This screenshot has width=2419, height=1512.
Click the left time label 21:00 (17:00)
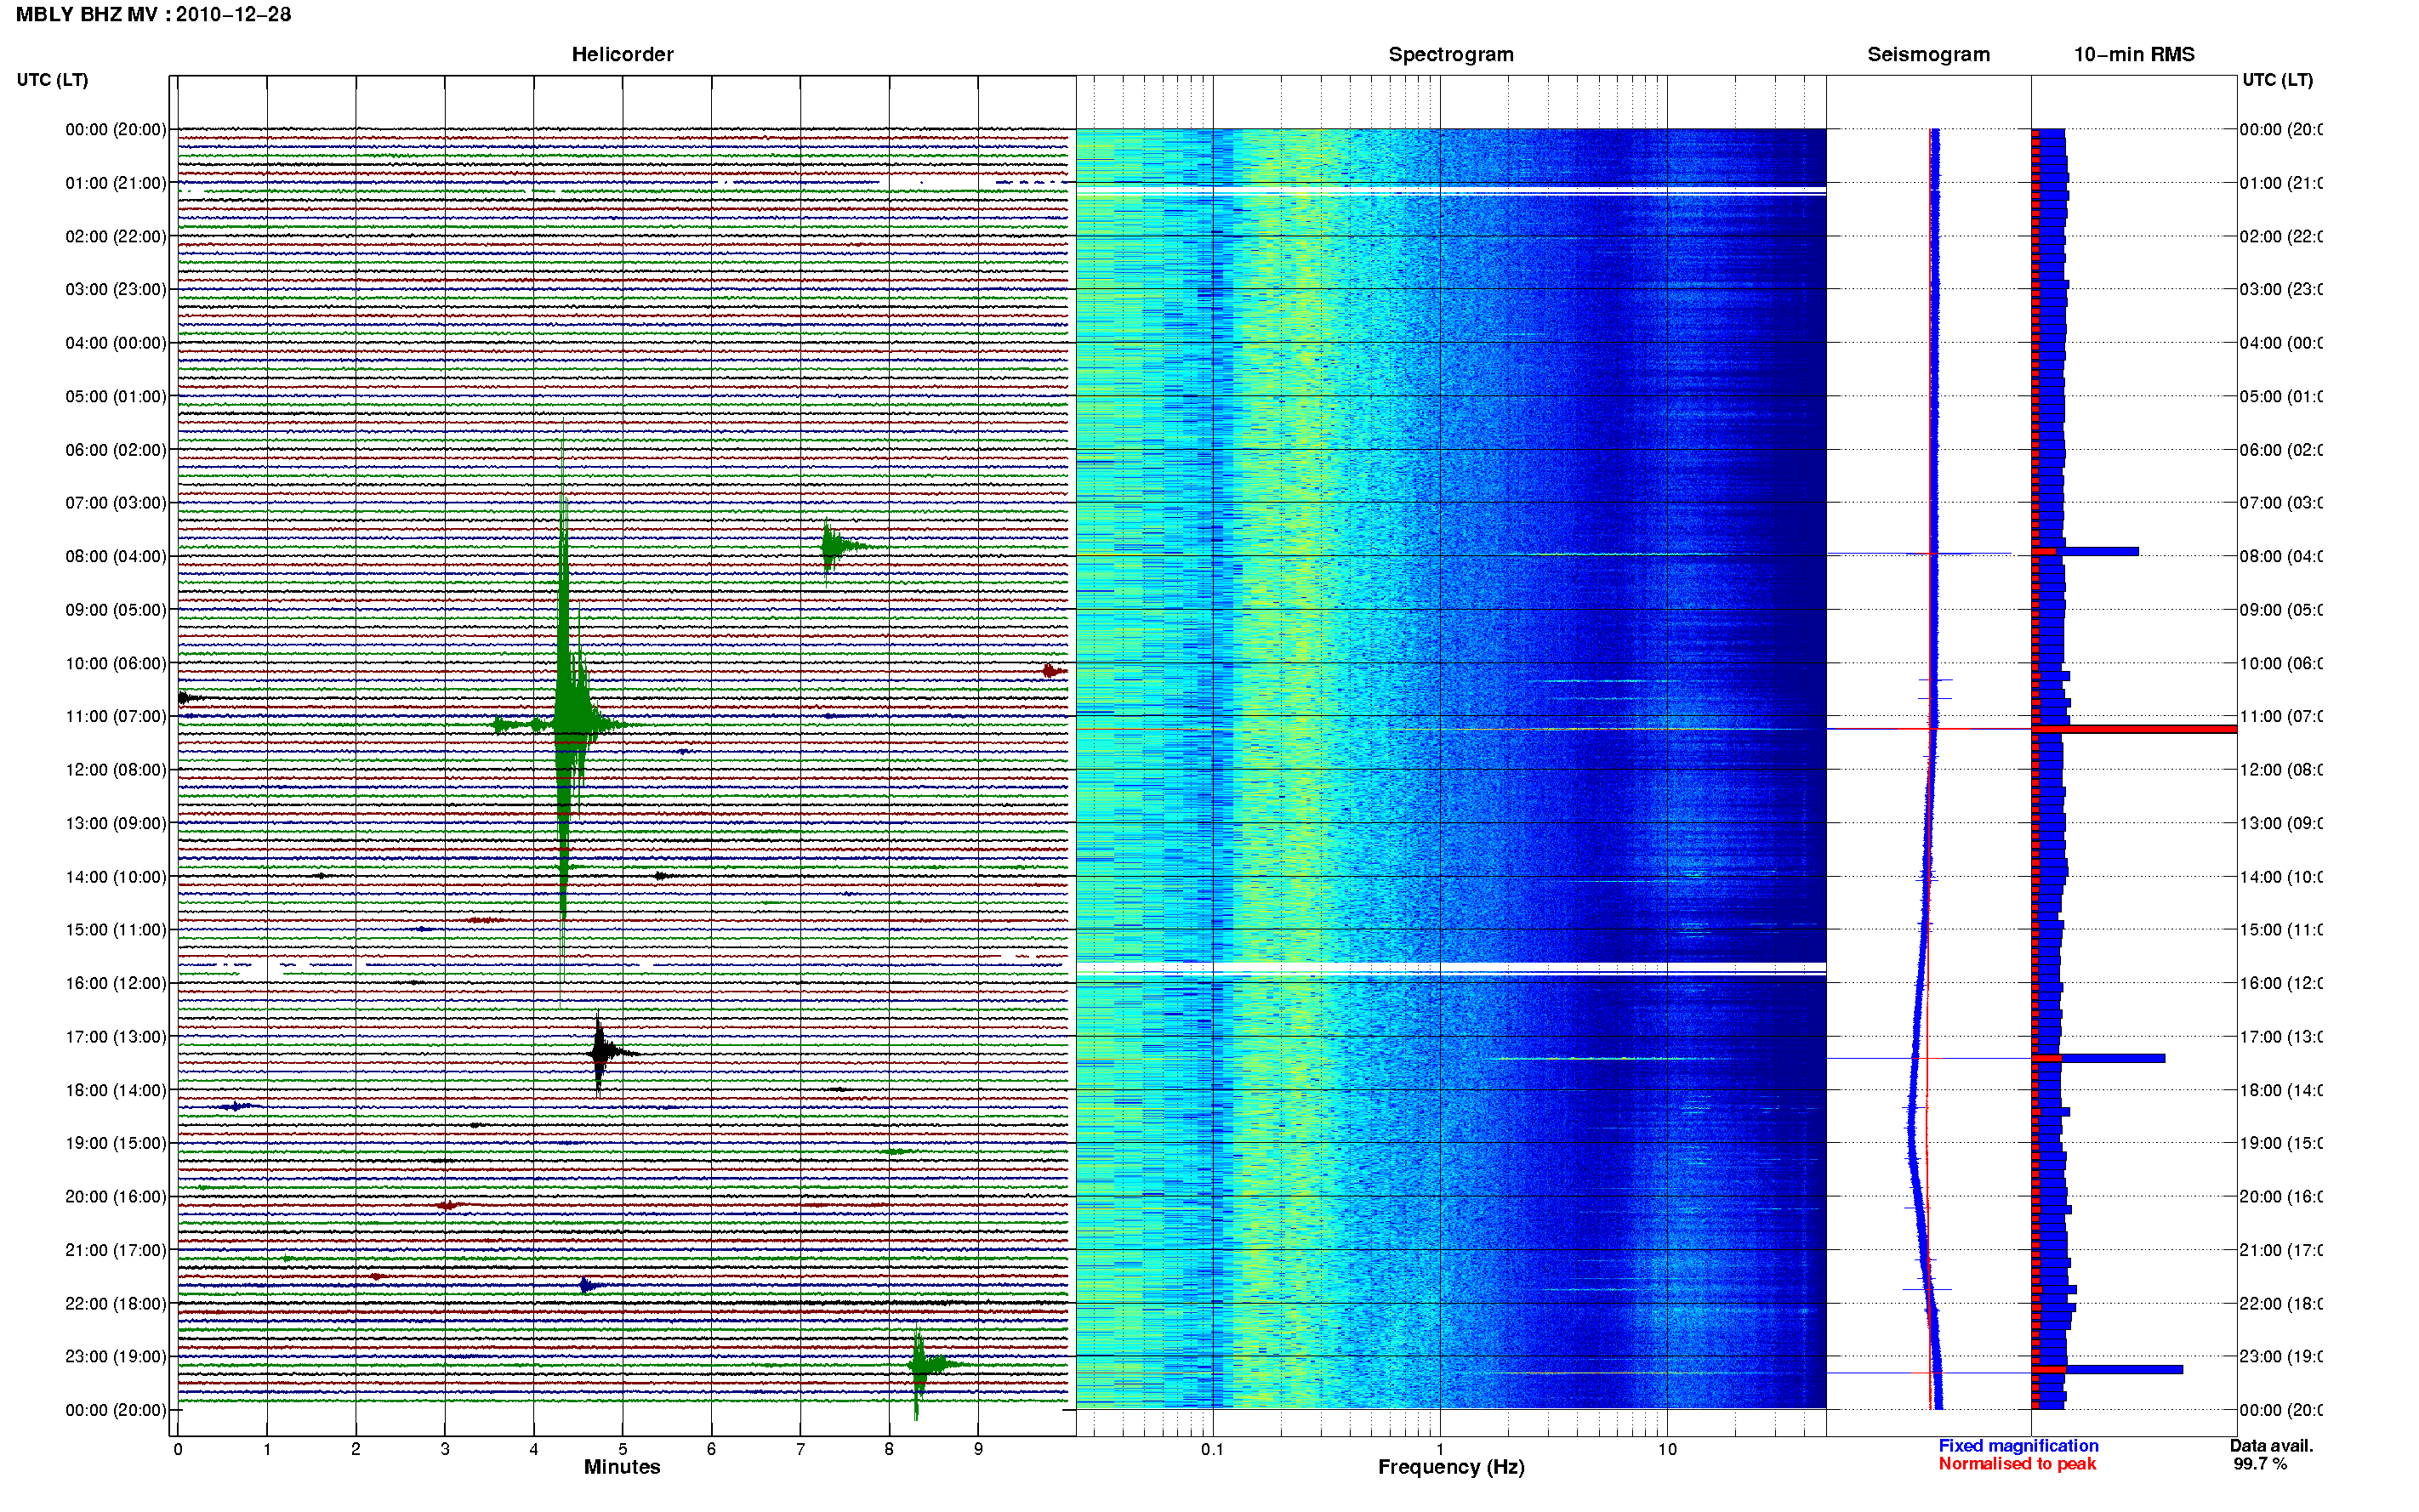(116, 1250)
